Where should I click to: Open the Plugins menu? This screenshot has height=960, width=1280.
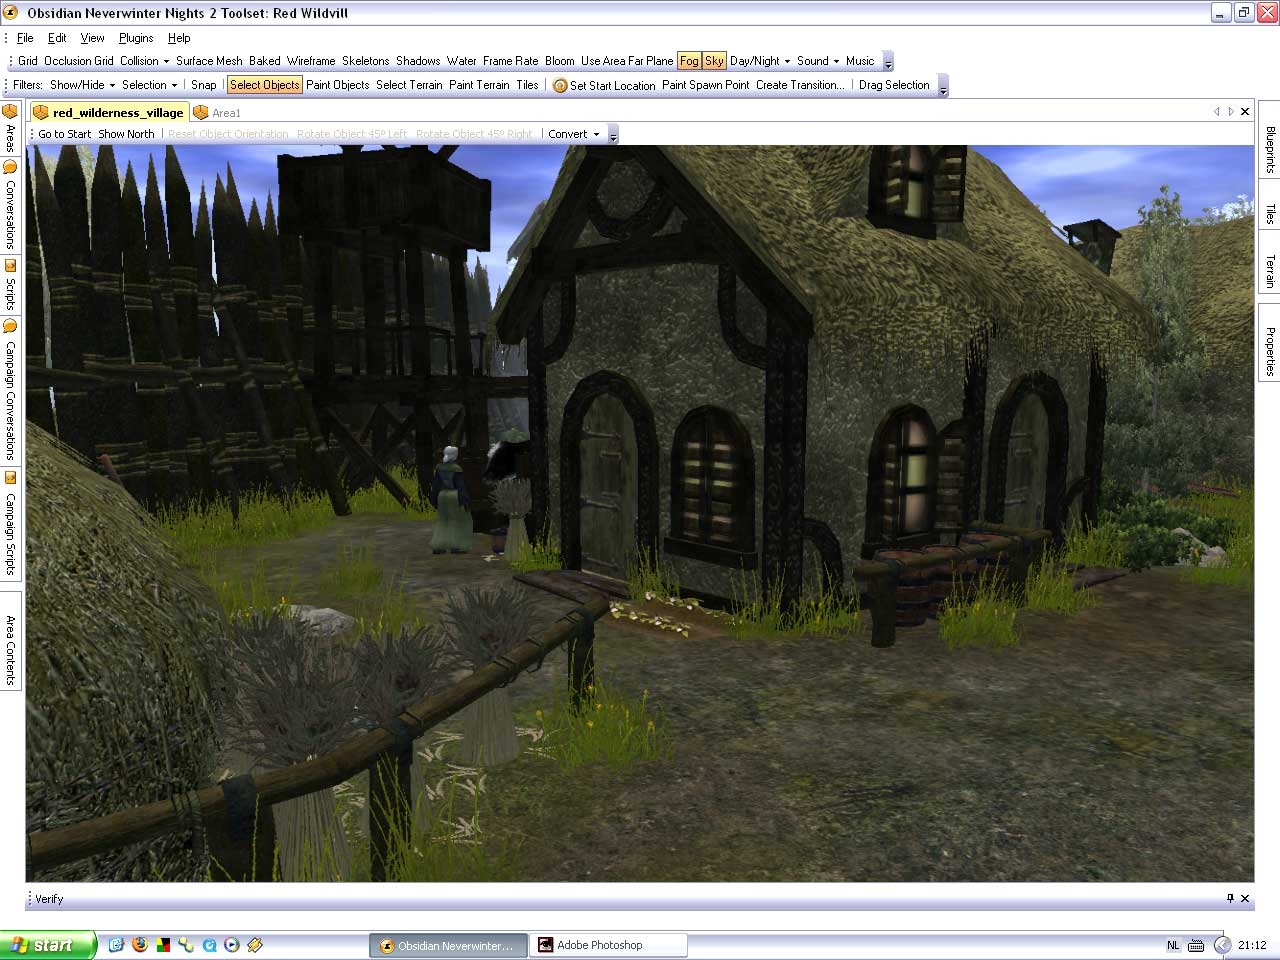pyautogui.click(x=136, y=38)
